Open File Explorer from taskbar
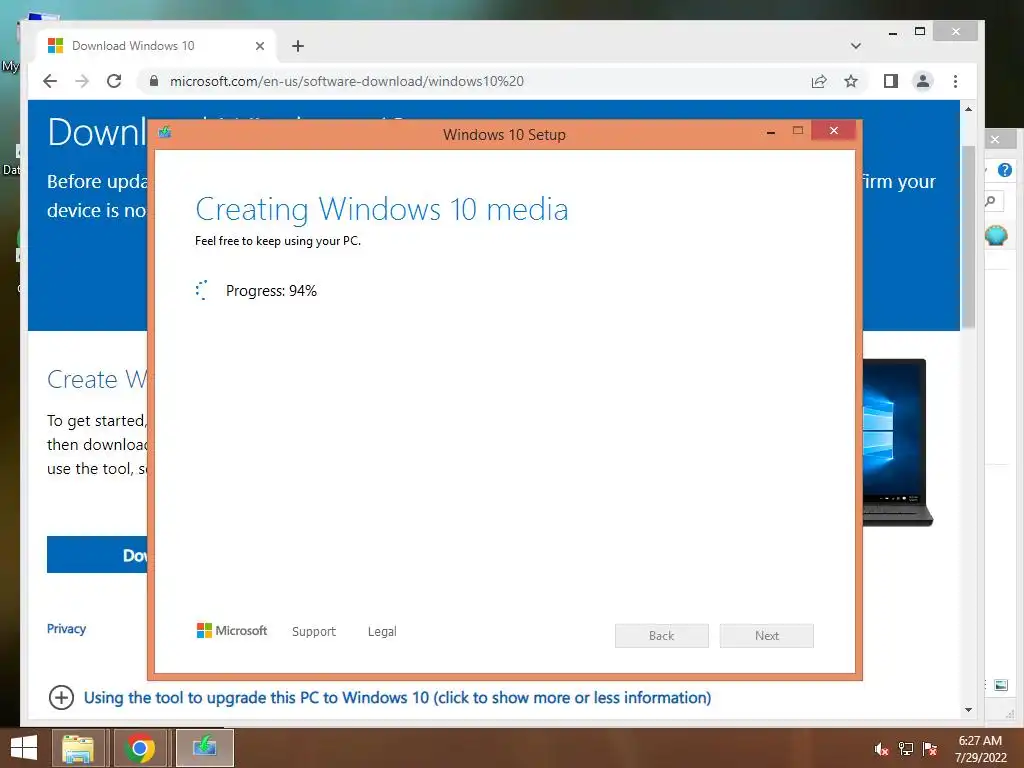Image resolution: width=1024 pixels, height=768 pixels. (78, 748)
